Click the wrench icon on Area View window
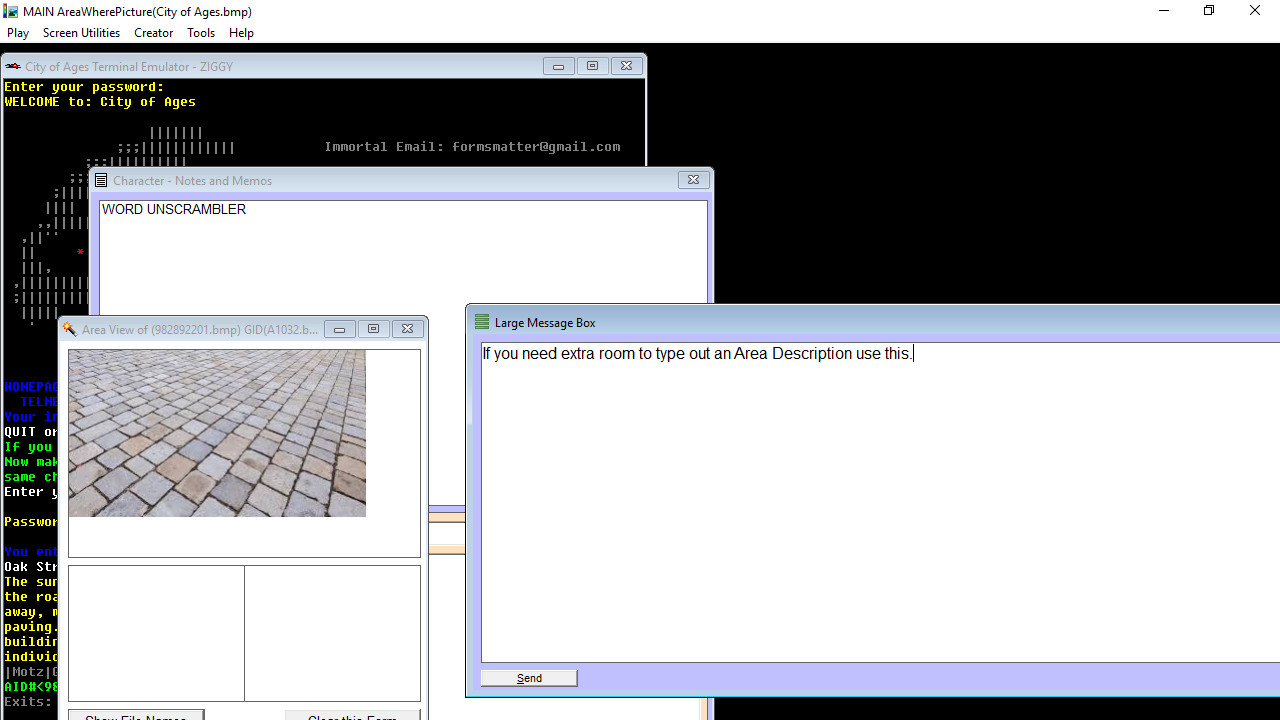Viewport: 1280px width, 720px height. (69, 328)
